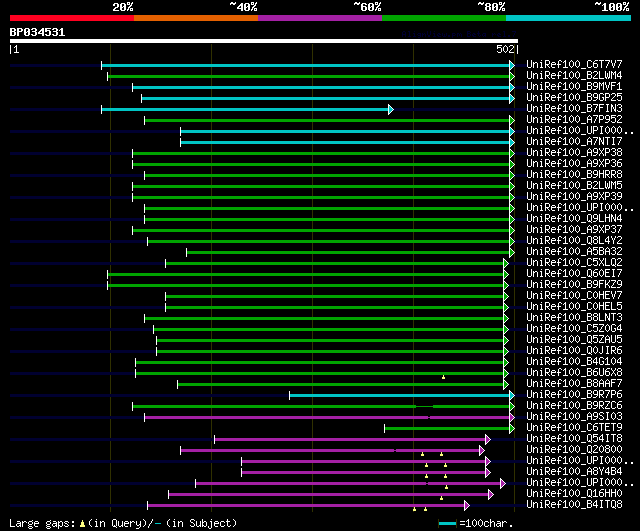This screenshot has width=640, height=531.
Task: Click the green arrowhead ending the B2LWM4 alignment
Action: point(512,76)
